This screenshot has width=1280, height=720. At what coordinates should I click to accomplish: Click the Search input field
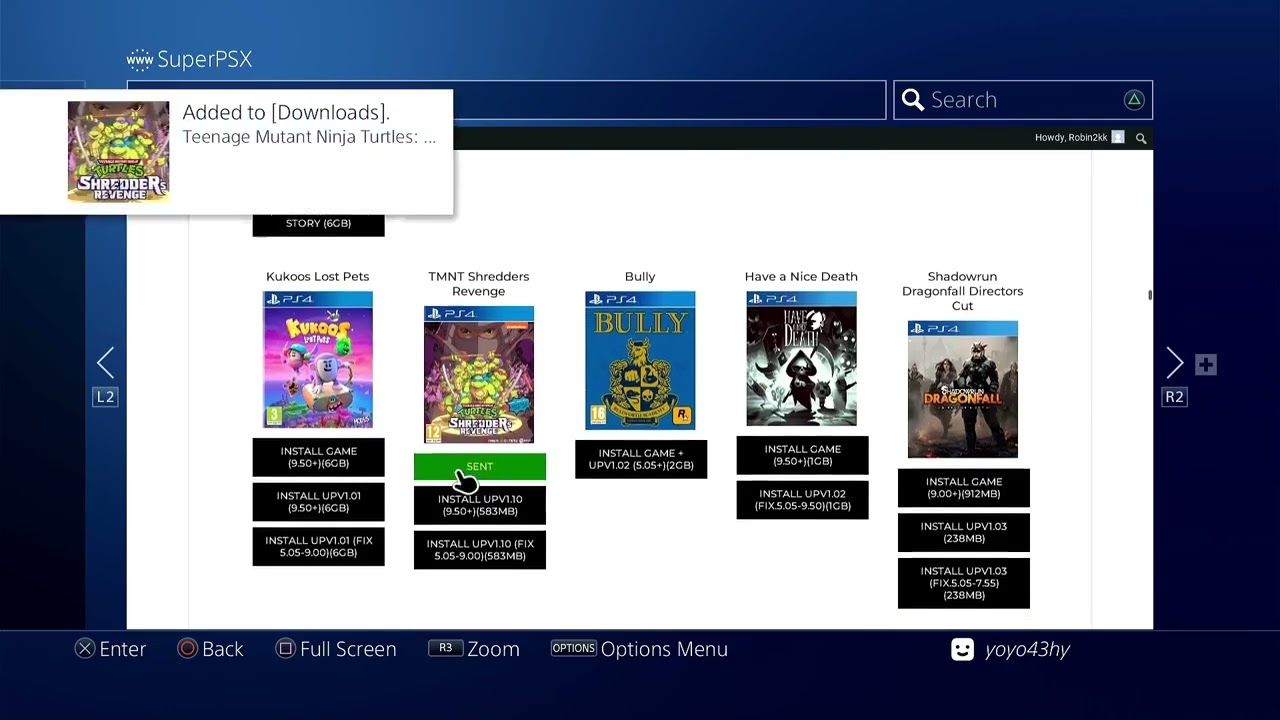point(1023,100)
